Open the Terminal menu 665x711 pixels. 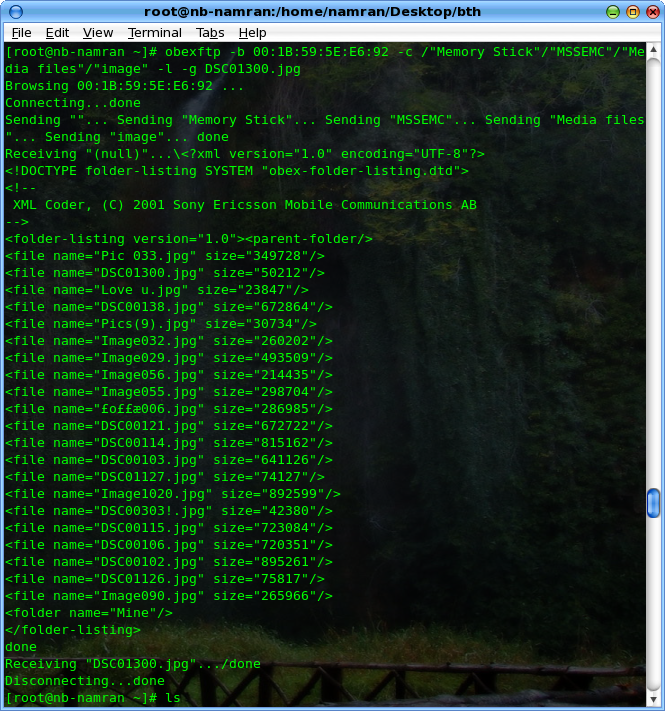154,33
